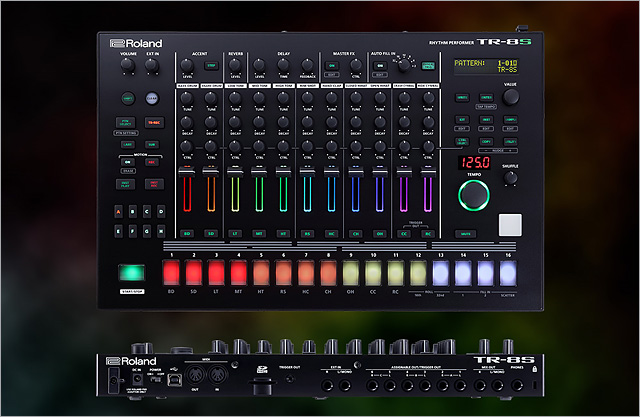
Task: Click the SHUFFLE knob
Action: pyautogui.click(x=511, y=178)
